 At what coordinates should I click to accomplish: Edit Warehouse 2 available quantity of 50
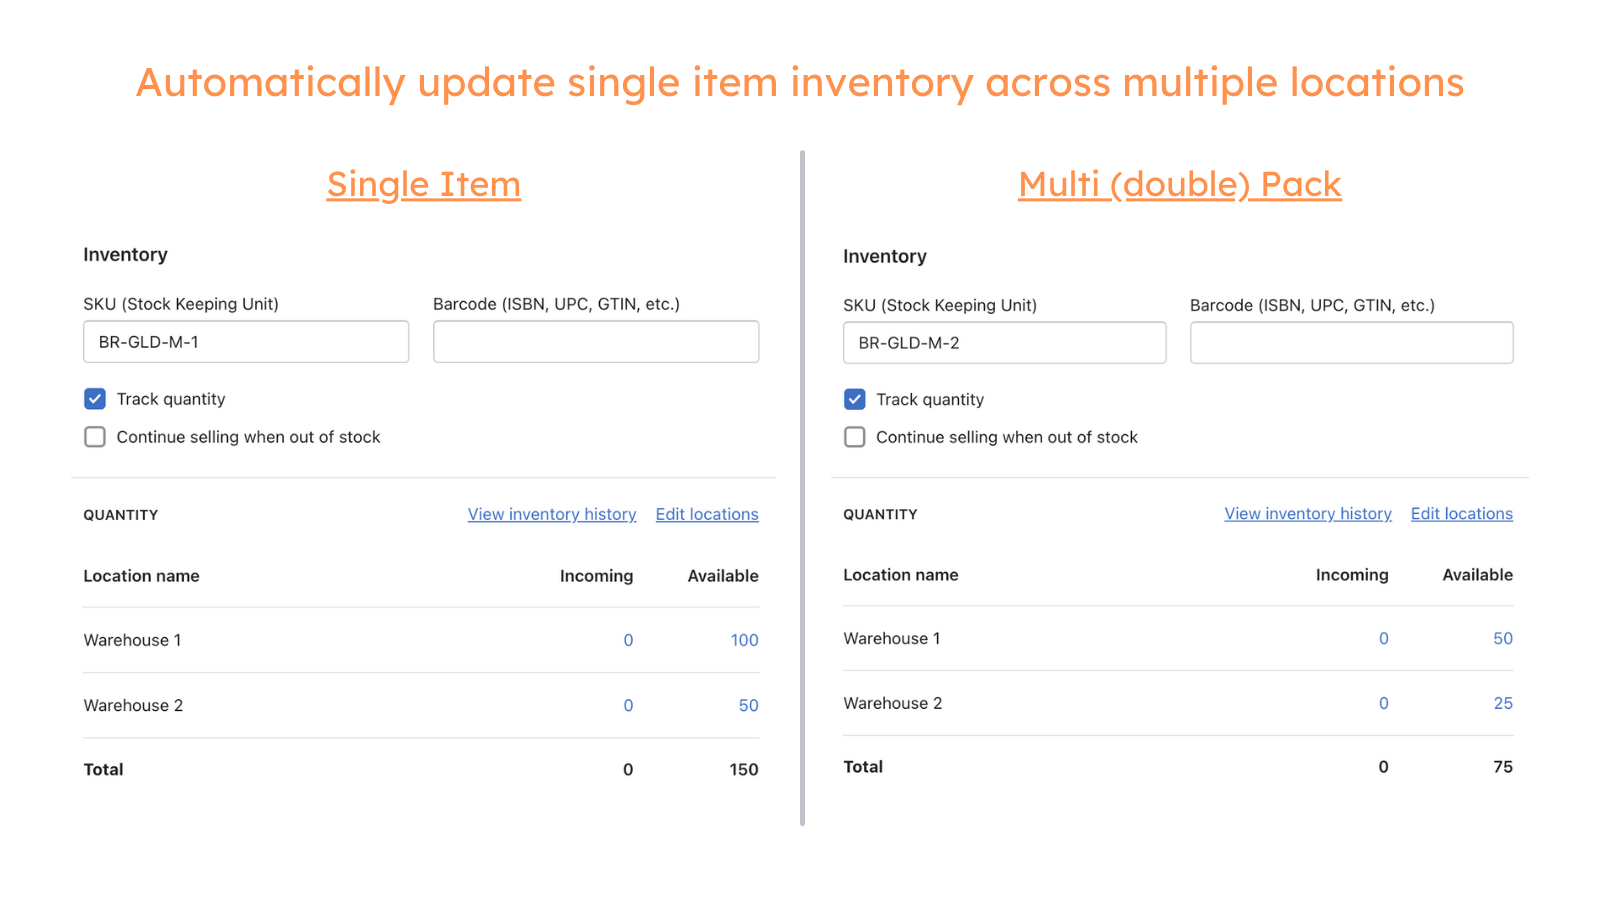coord(748,705)
